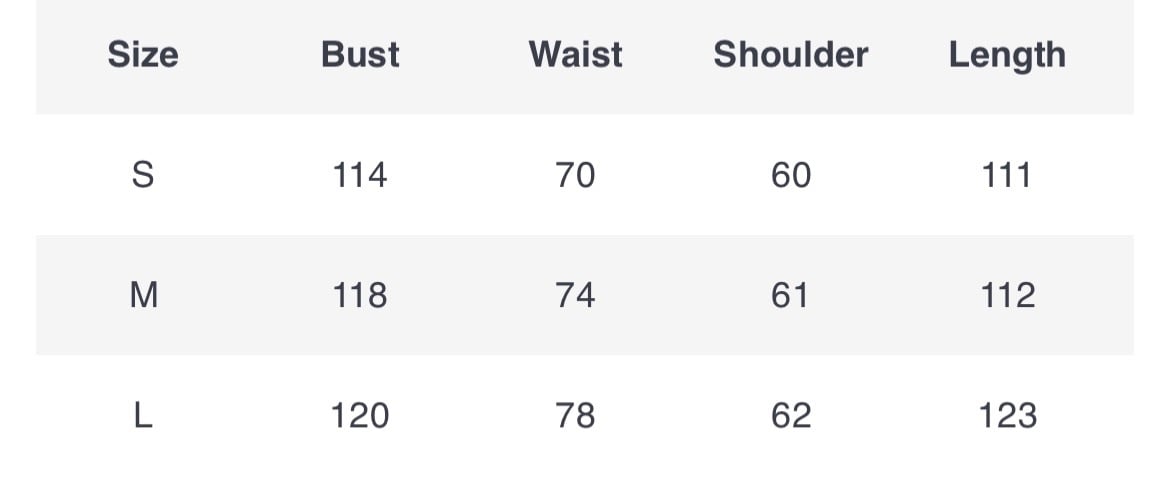
Task: Click shoulder value 62 for size L
Action: (791, 415)
